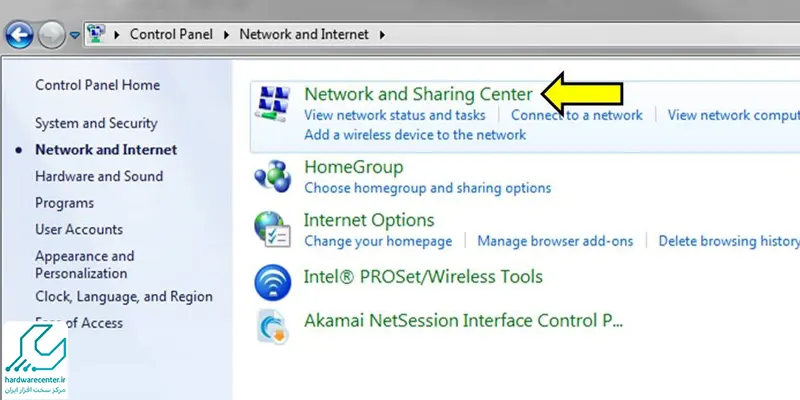Click the Network and Sharing Center icon
The width and height of the screenshot is (800, 400).
coord(272,104)
